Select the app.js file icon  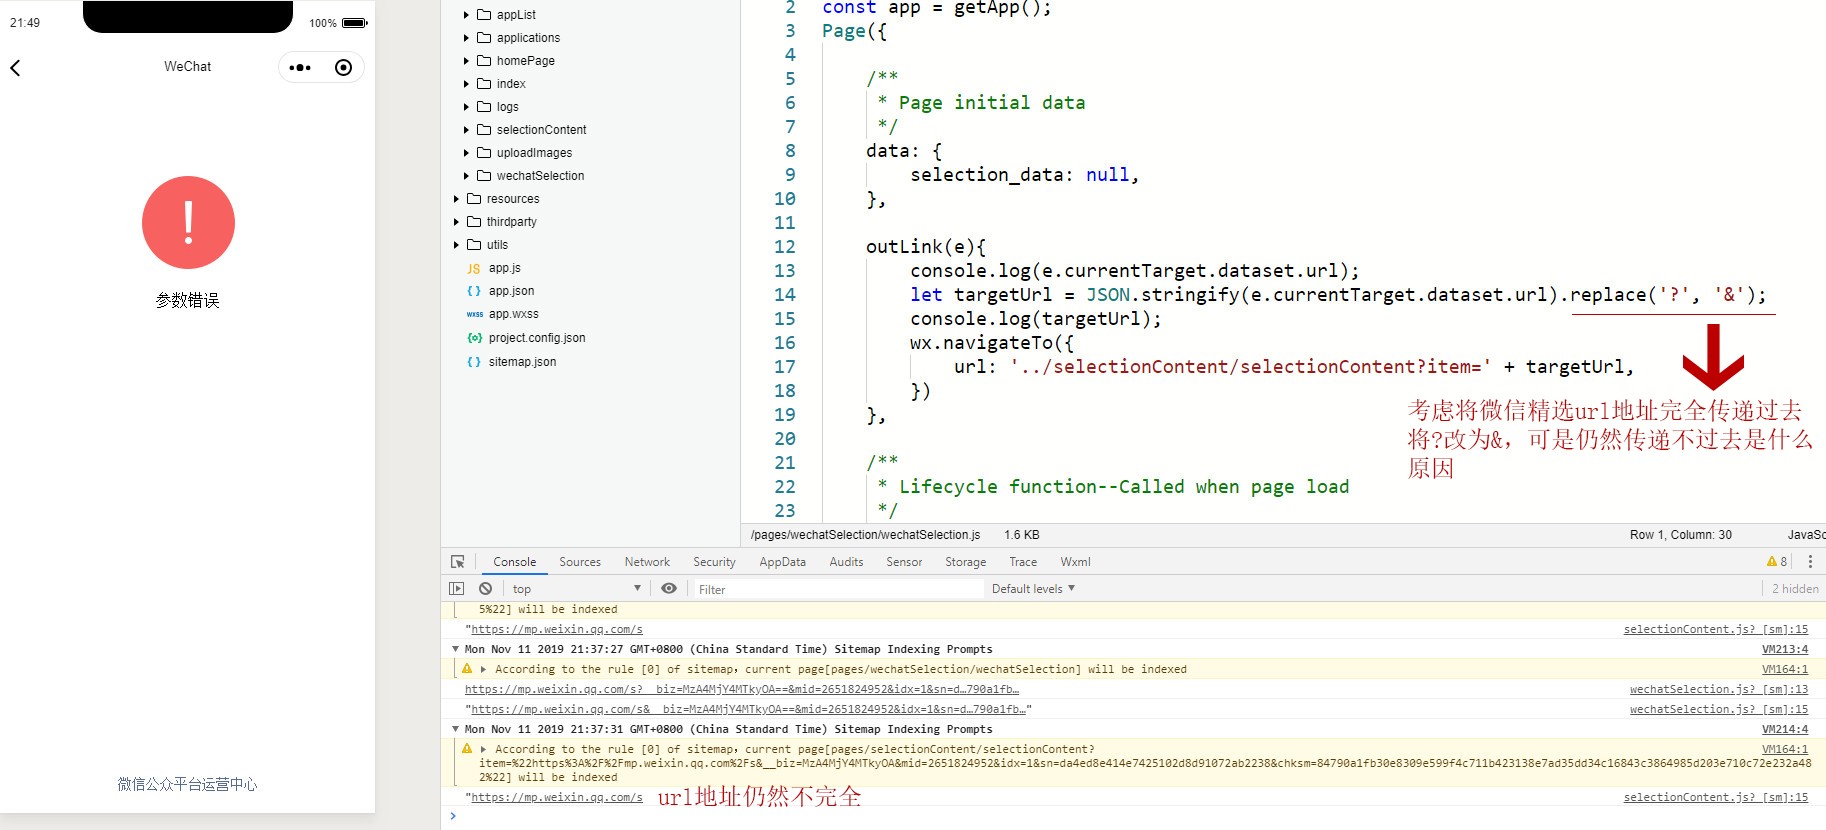(x=474, y=269)
